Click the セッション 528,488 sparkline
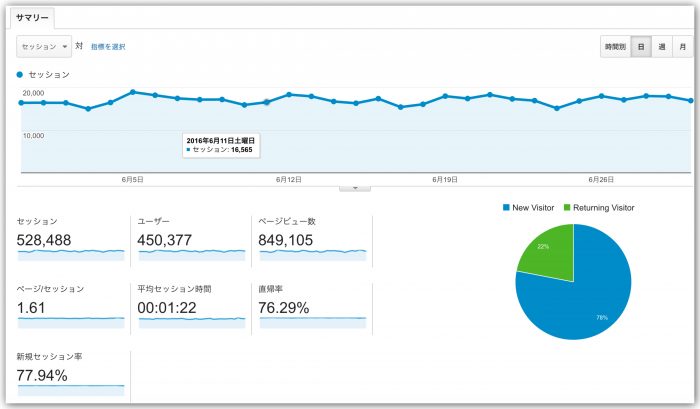 tap(70, 254)
